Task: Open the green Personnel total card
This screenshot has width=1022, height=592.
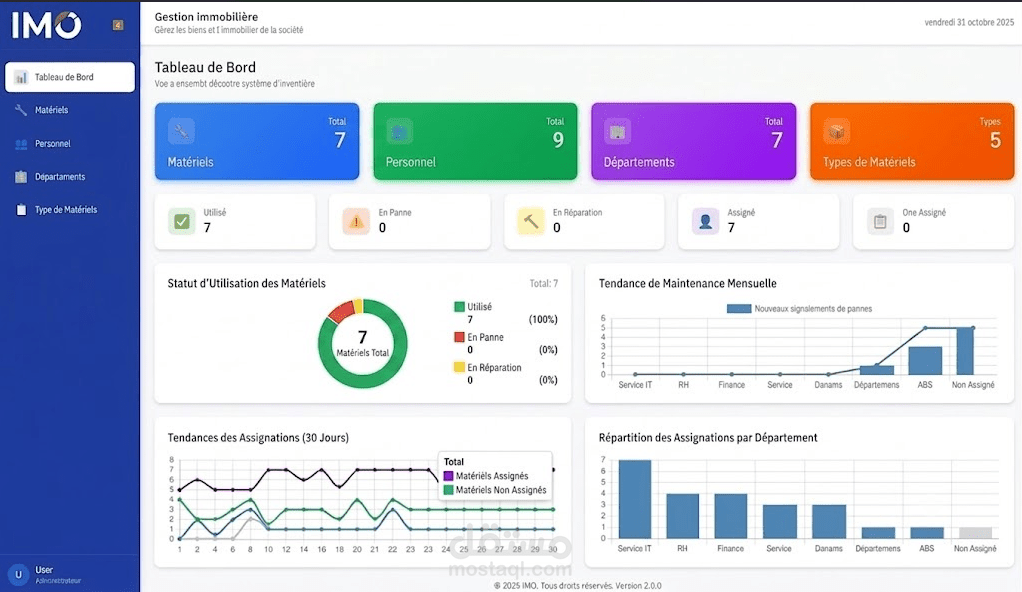Action: (x=475, y=141)
